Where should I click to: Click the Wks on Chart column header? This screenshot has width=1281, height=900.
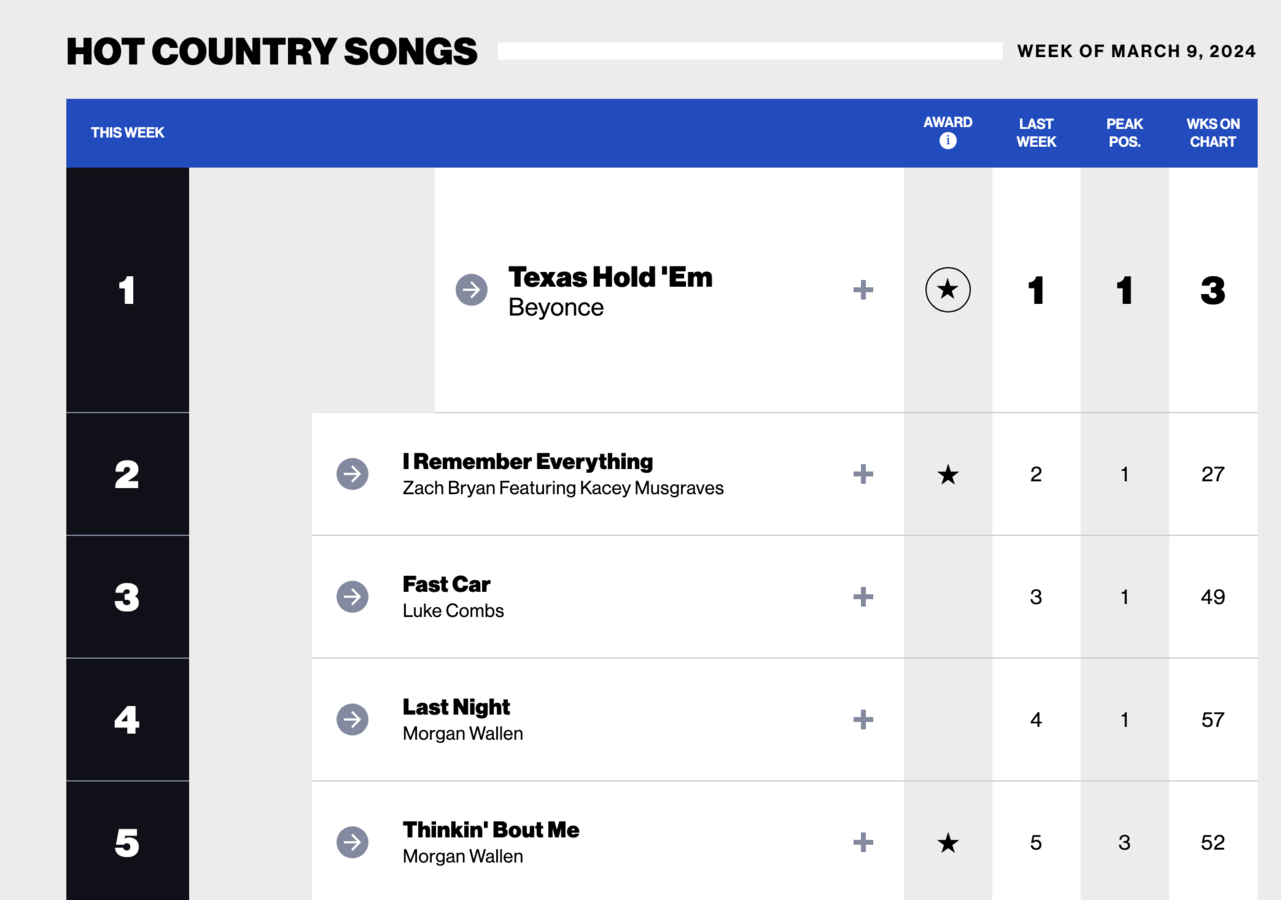[1213, 133]
